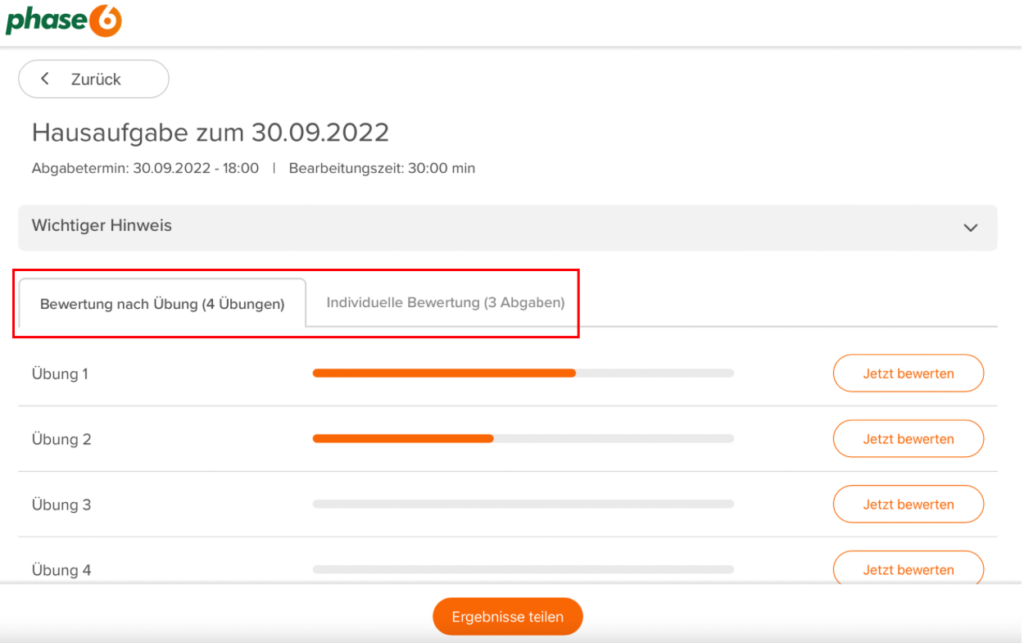
Task: Select the Übung 2 row label
Action: [61, 439]
